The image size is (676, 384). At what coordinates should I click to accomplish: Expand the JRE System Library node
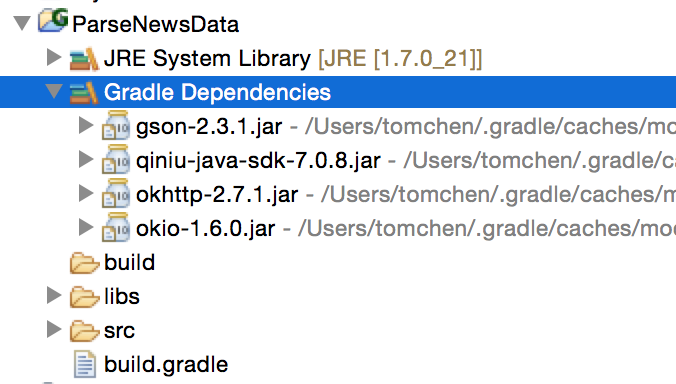coord(54,57)
